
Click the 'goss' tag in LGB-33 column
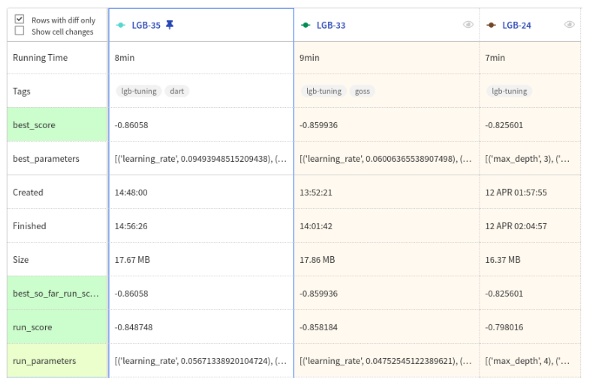pyautogui.click(x=362, y=91)
